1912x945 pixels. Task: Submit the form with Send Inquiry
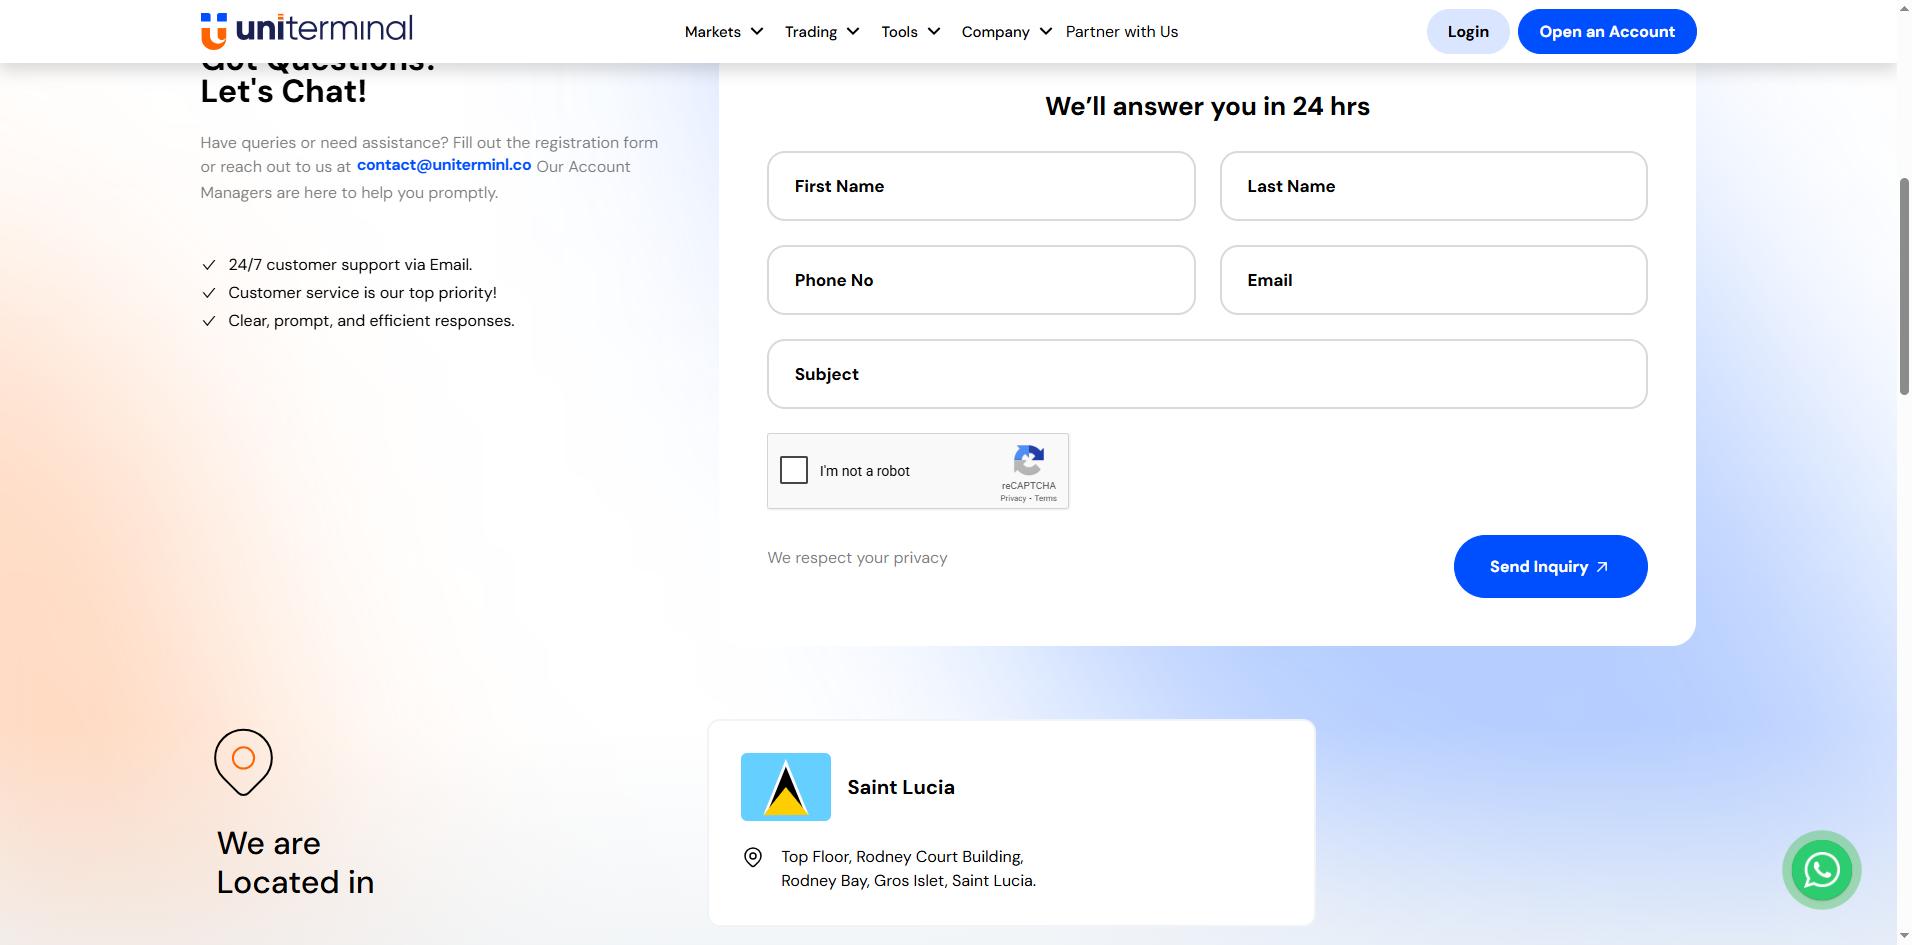(x=1550, y=567)
